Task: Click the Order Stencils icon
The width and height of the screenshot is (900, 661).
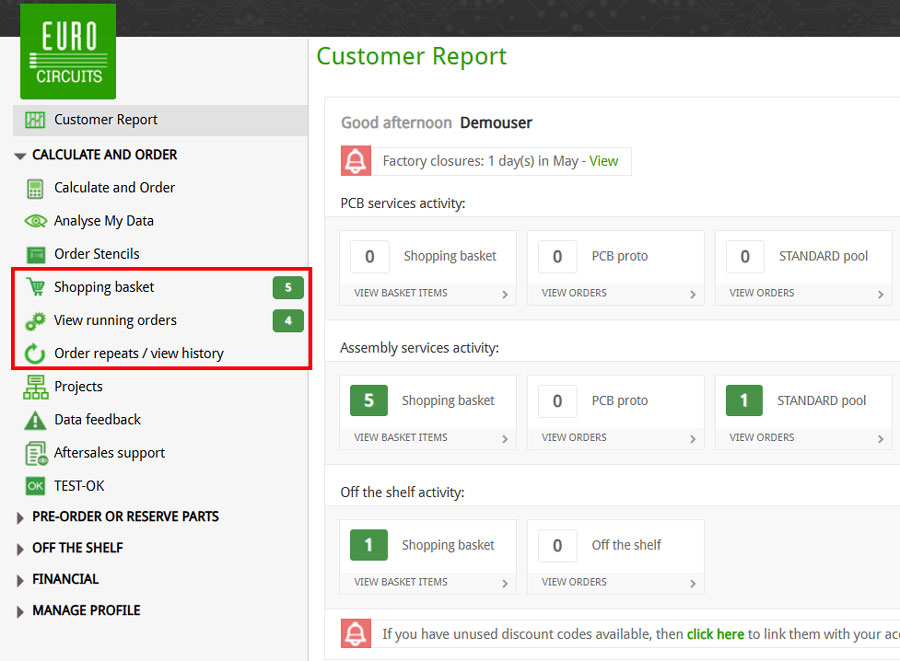Action: [36, 254]
